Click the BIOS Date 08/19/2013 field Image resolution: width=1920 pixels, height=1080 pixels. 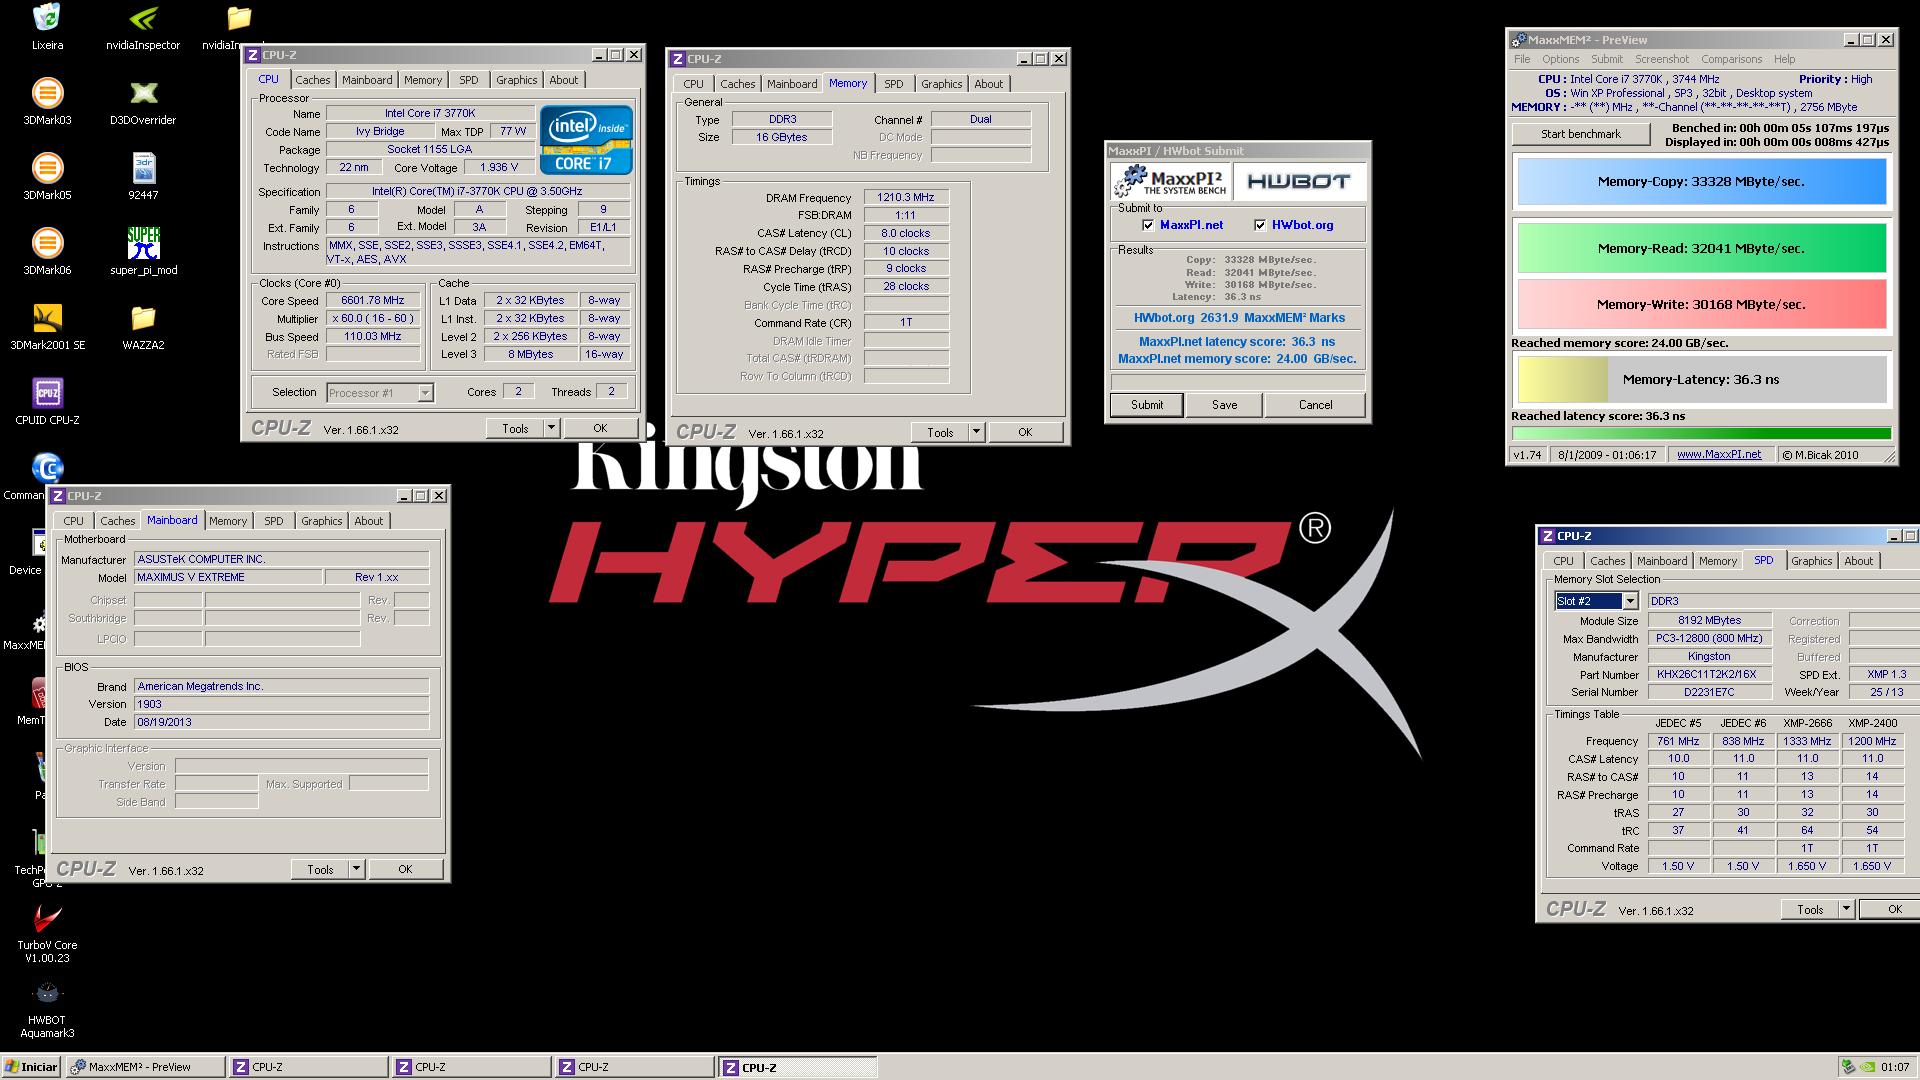tap(281, 722)
